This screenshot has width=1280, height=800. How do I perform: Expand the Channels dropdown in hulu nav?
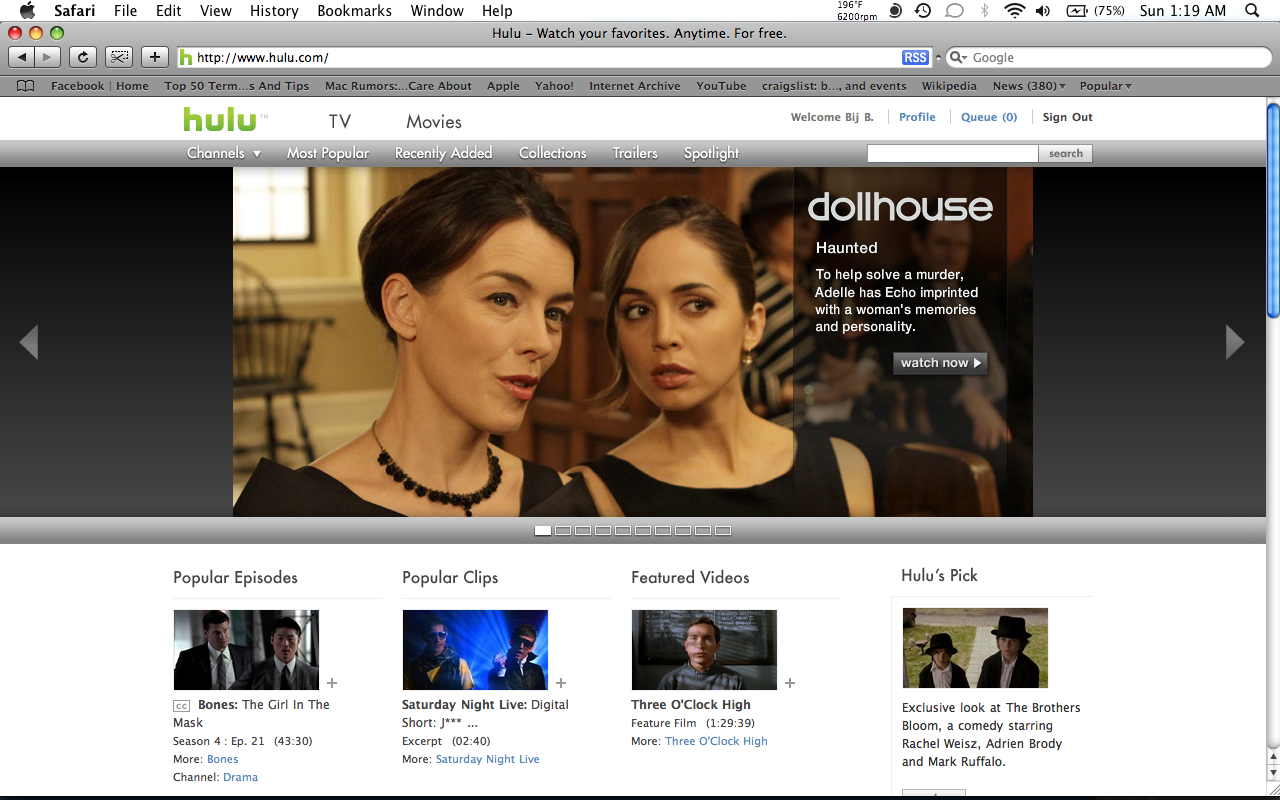click(224, 153)
